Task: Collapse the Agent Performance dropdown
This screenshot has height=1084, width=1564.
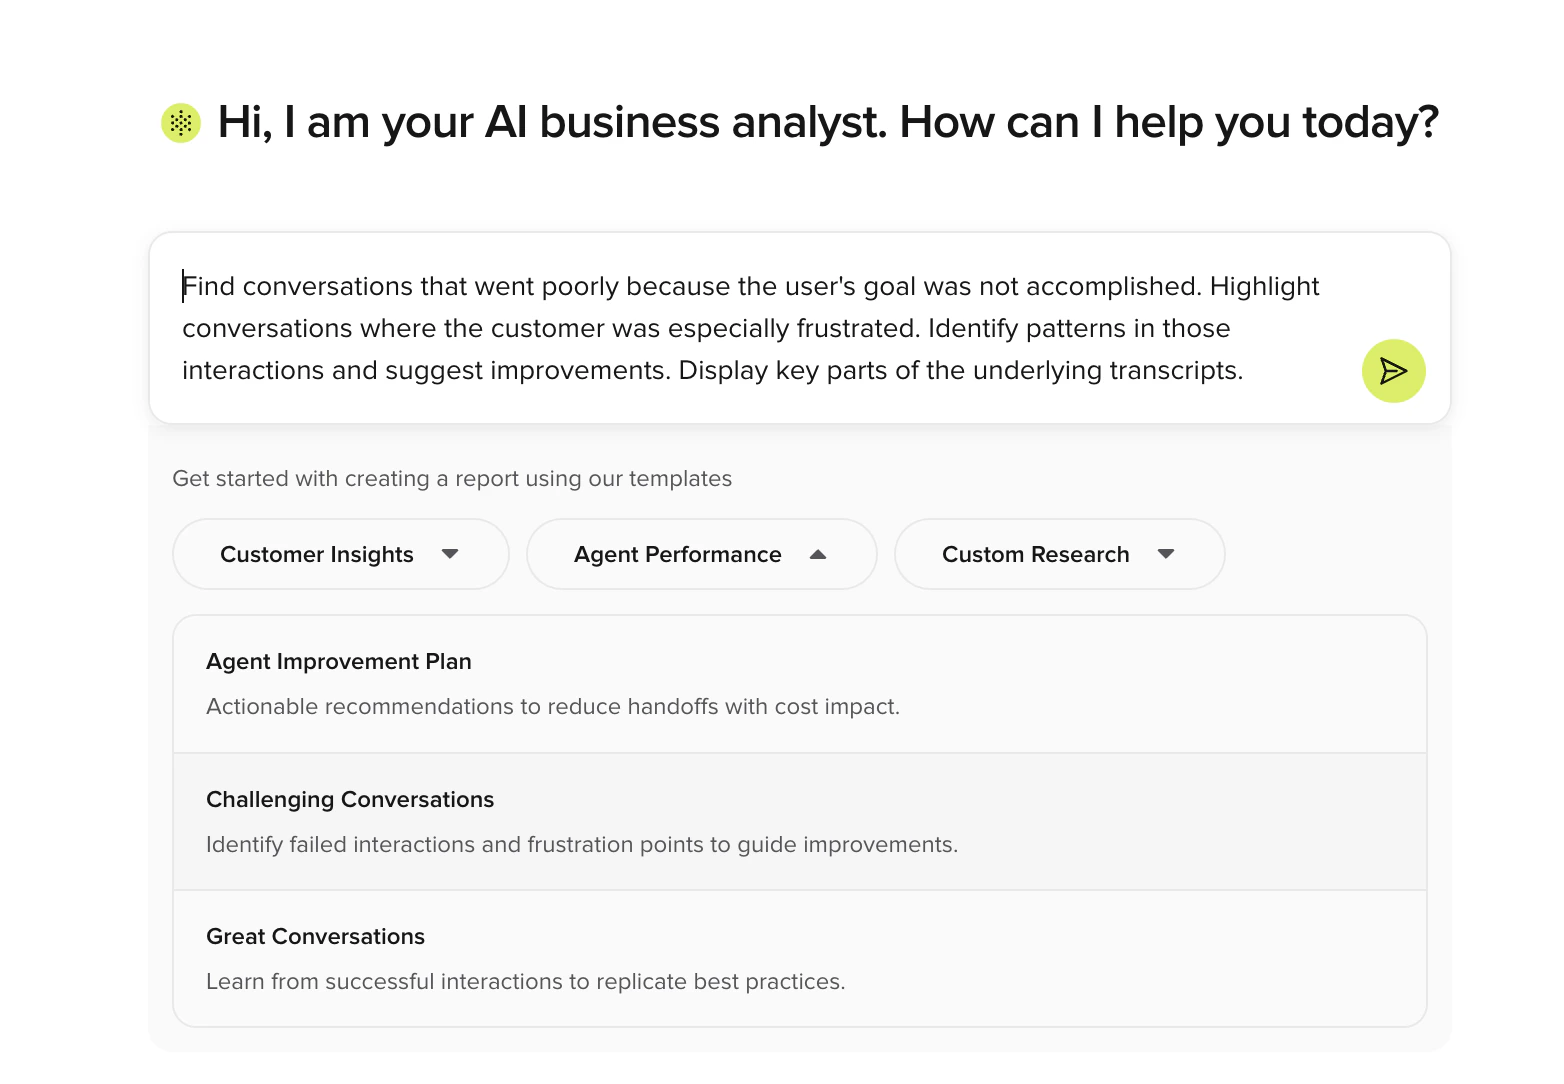Action: coord(701,554)
